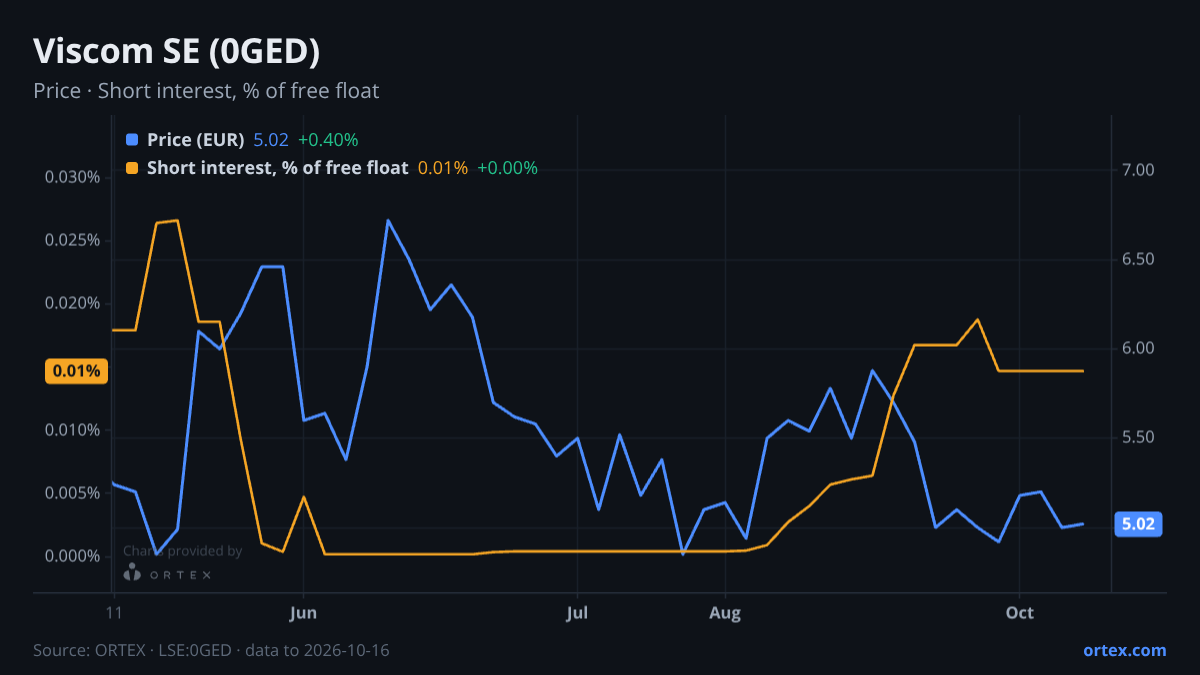
Task: Click the 0.030% left axis label
Action: point(73,177)
